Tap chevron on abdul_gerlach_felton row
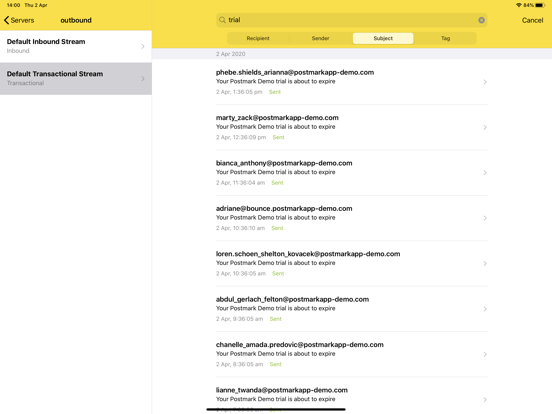Viewport: 552px width, 414px height. [485, 309]
